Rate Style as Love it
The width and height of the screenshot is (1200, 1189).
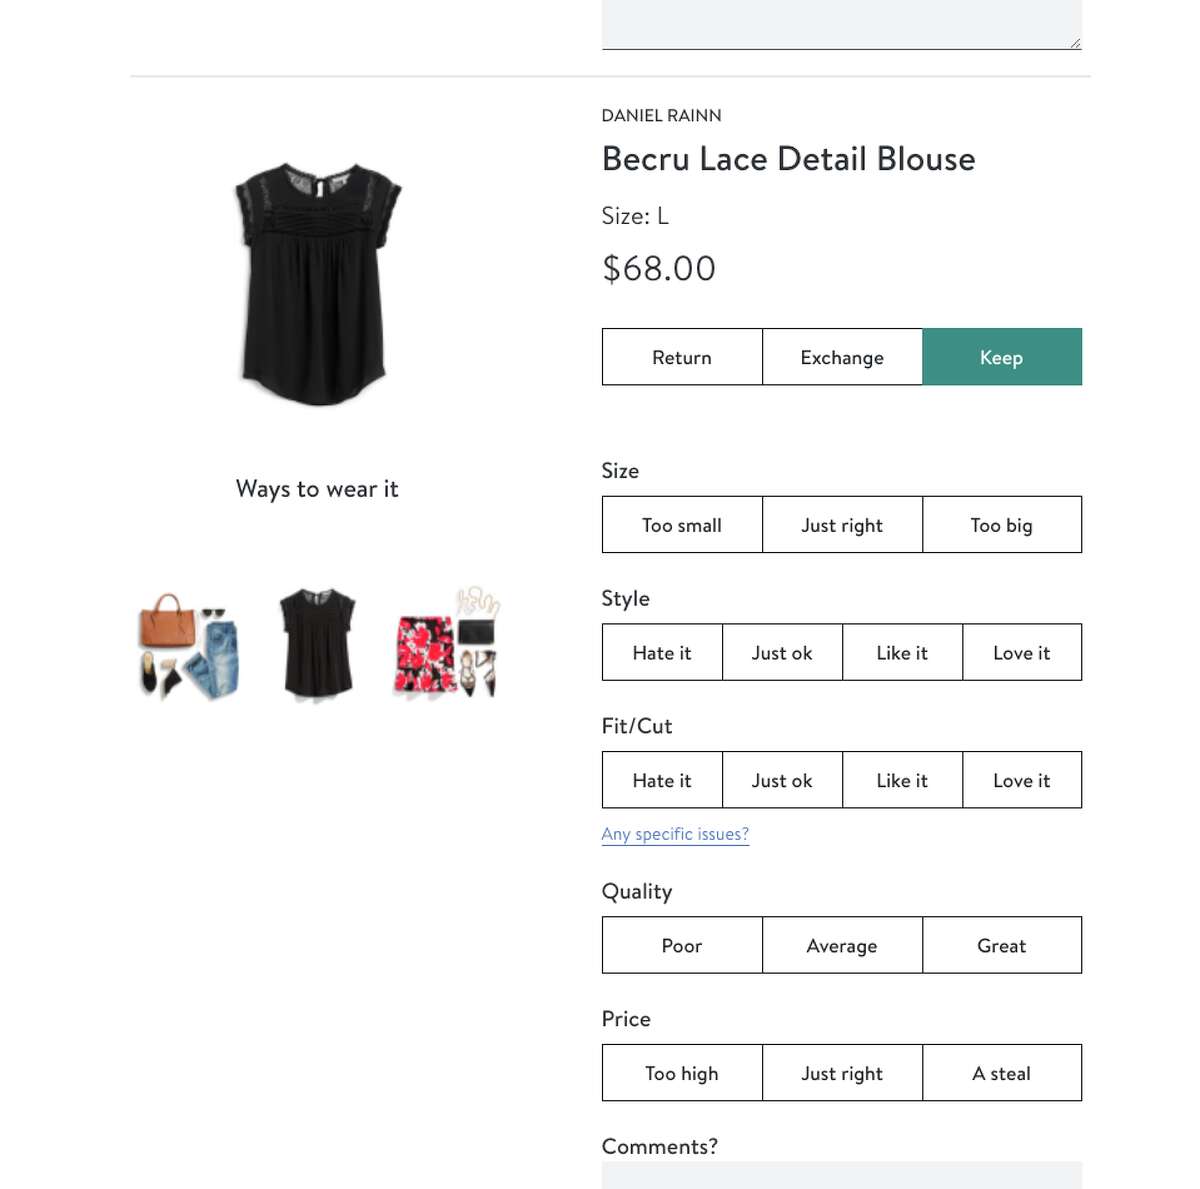(1022, 653)
